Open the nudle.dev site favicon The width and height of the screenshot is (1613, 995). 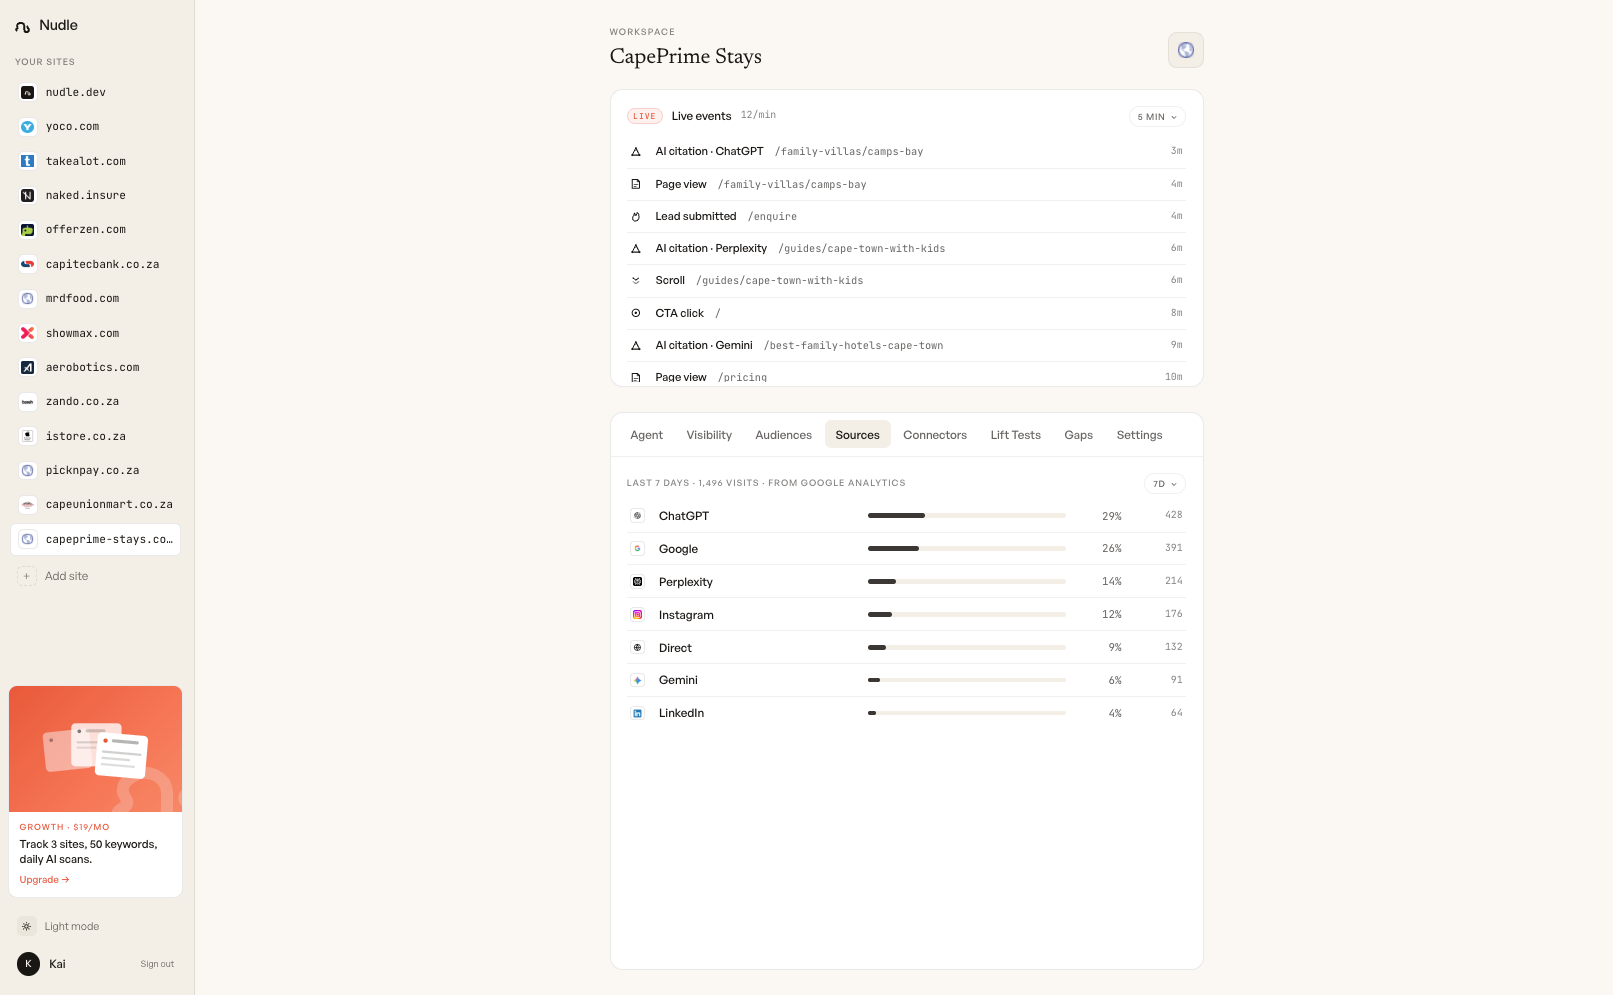coord(28,92)
